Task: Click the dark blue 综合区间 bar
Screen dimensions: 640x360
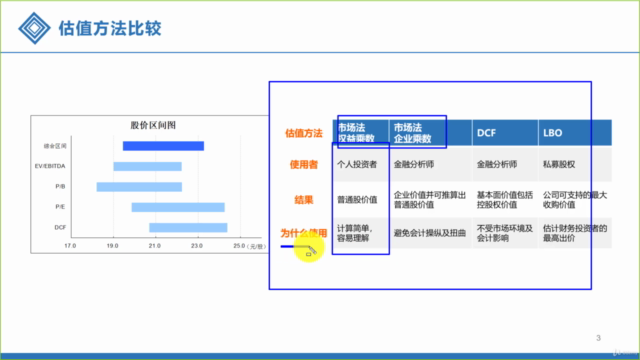Action: pos(163,146)
